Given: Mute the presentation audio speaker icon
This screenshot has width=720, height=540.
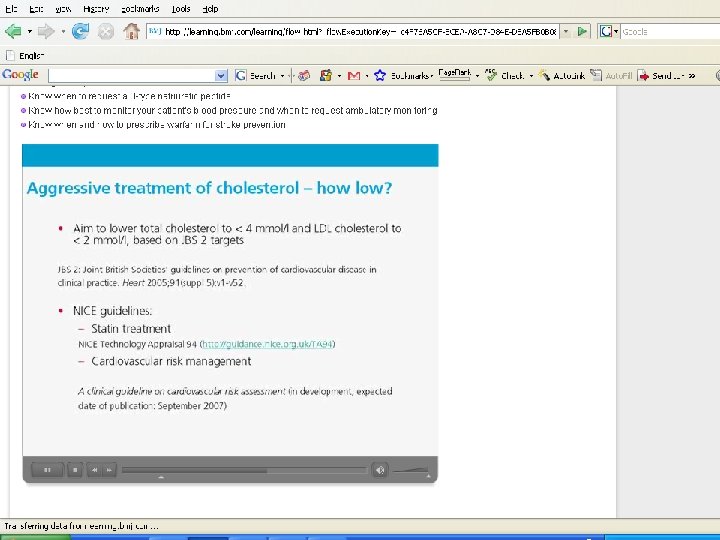Looking at the screenshot, I should click(380, 470).
